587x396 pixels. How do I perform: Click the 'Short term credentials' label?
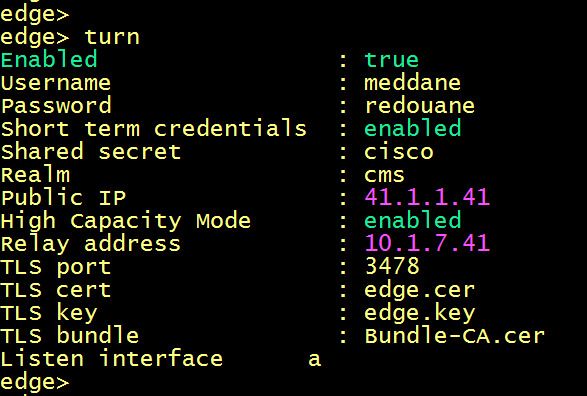coord(153,129)
